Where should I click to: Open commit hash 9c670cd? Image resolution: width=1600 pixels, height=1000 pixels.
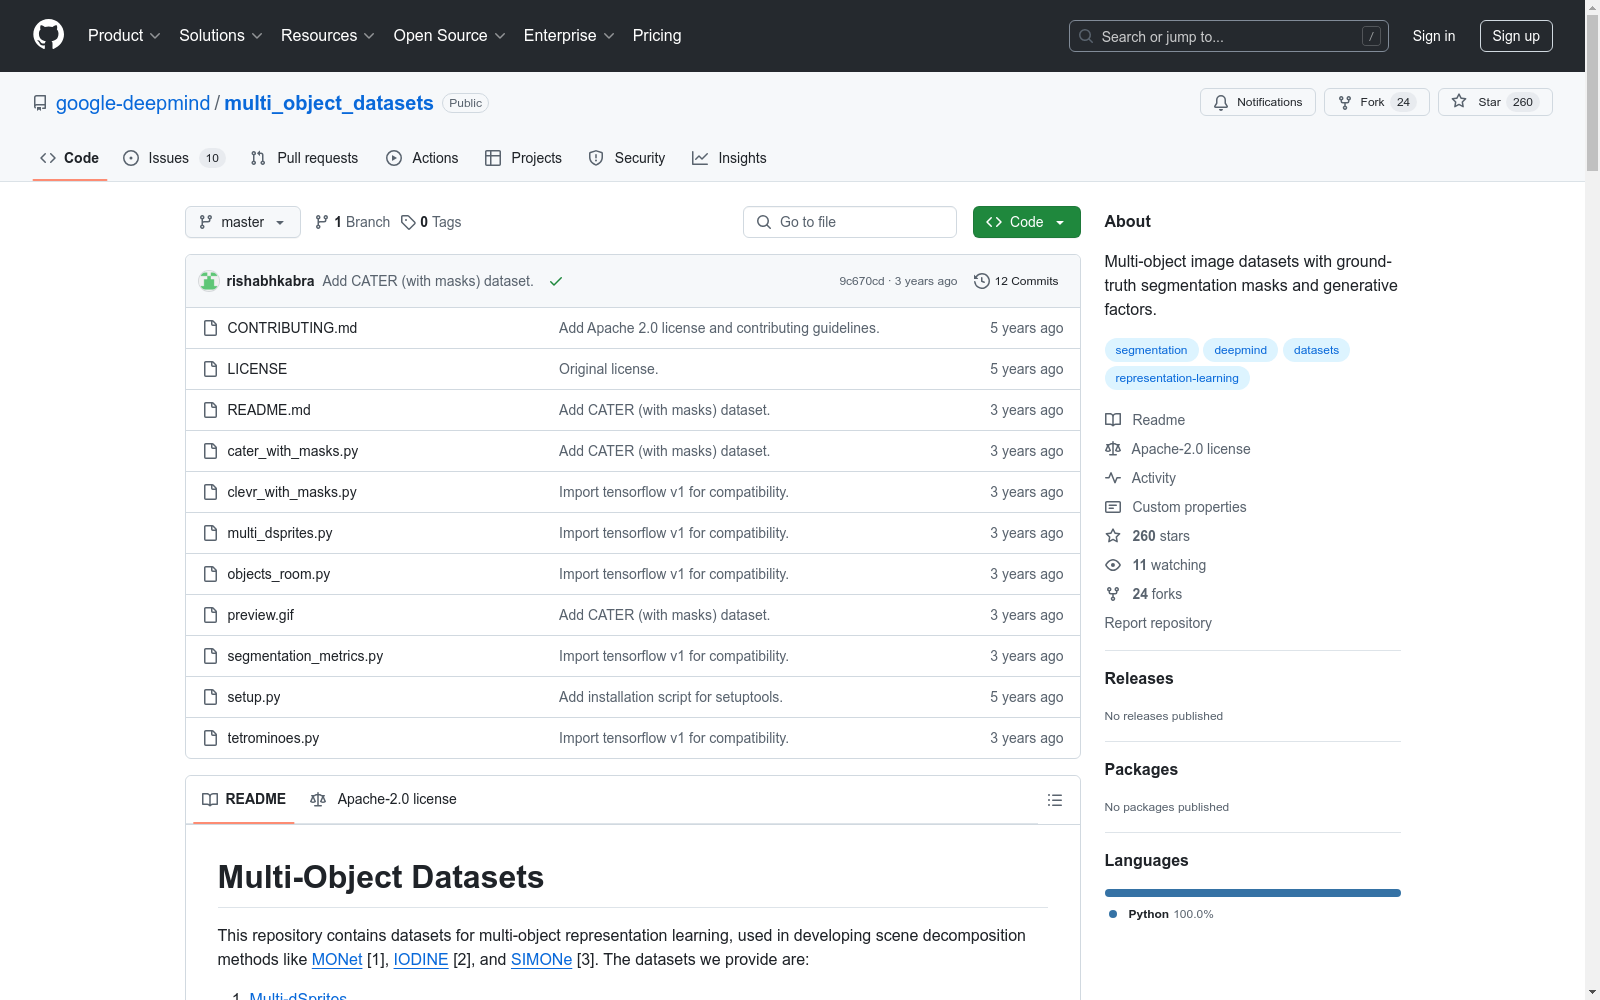point(862,281)
